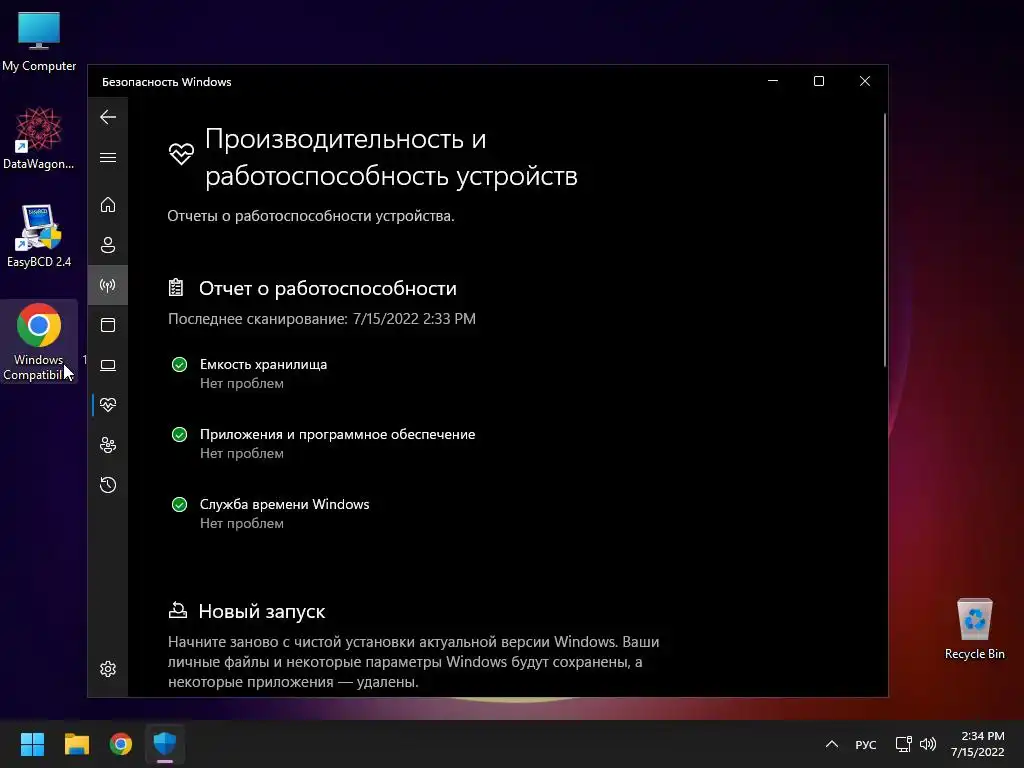Maximize the Безопасность Windows window
The width and height of the screenshot is (1024, 768).
pyautogui.click(x=818, y=81)
